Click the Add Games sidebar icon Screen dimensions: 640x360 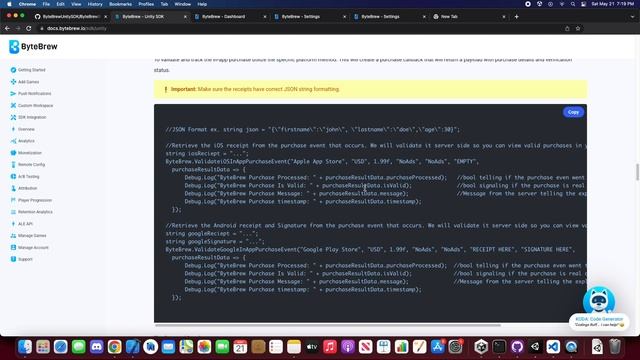coord(13,82)
